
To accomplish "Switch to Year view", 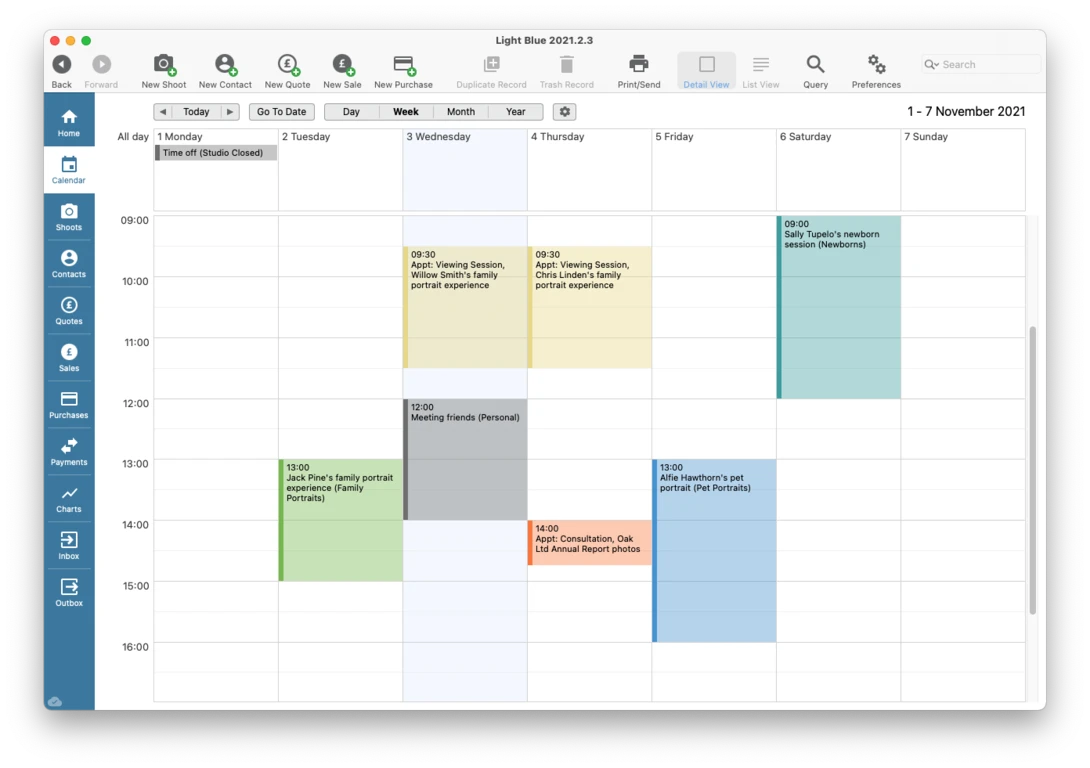I will pyautogui.click(x=516, y=112).
